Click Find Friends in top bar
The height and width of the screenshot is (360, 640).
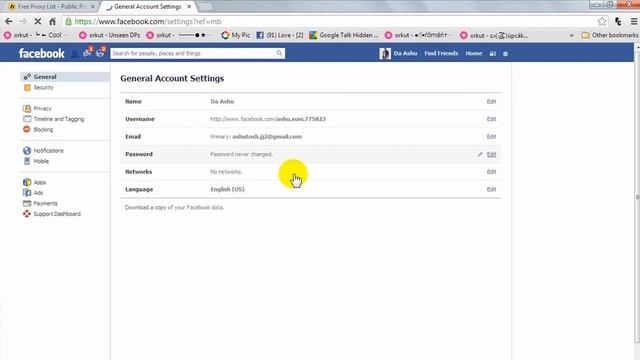[x=441, y=53]
